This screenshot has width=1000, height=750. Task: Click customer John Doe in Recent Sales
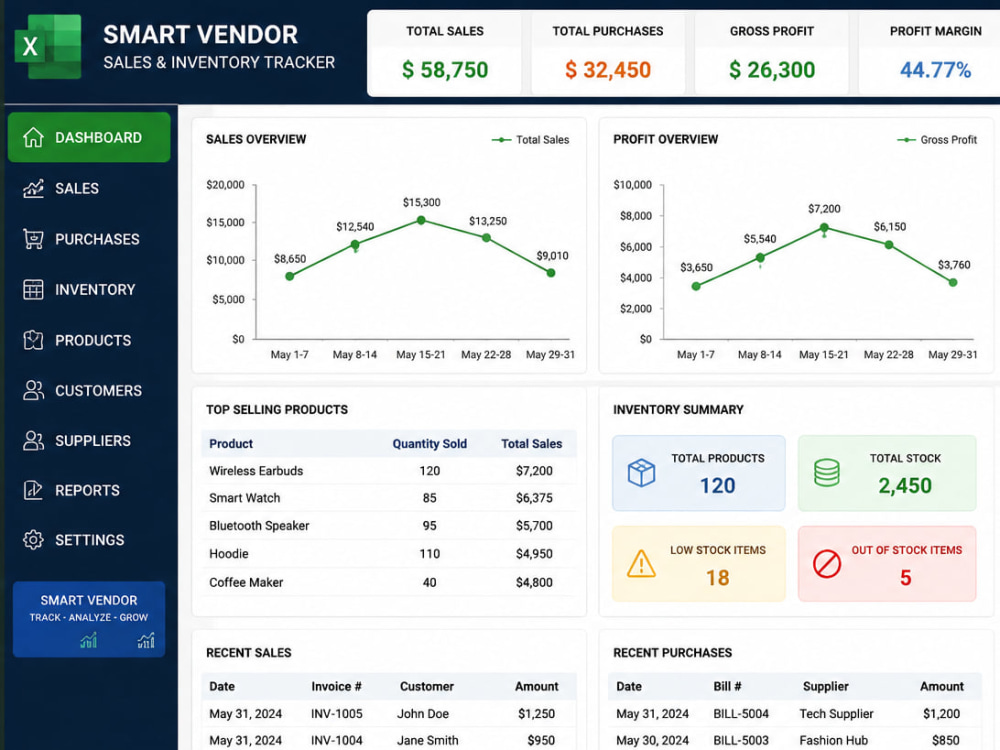point(423,714)
